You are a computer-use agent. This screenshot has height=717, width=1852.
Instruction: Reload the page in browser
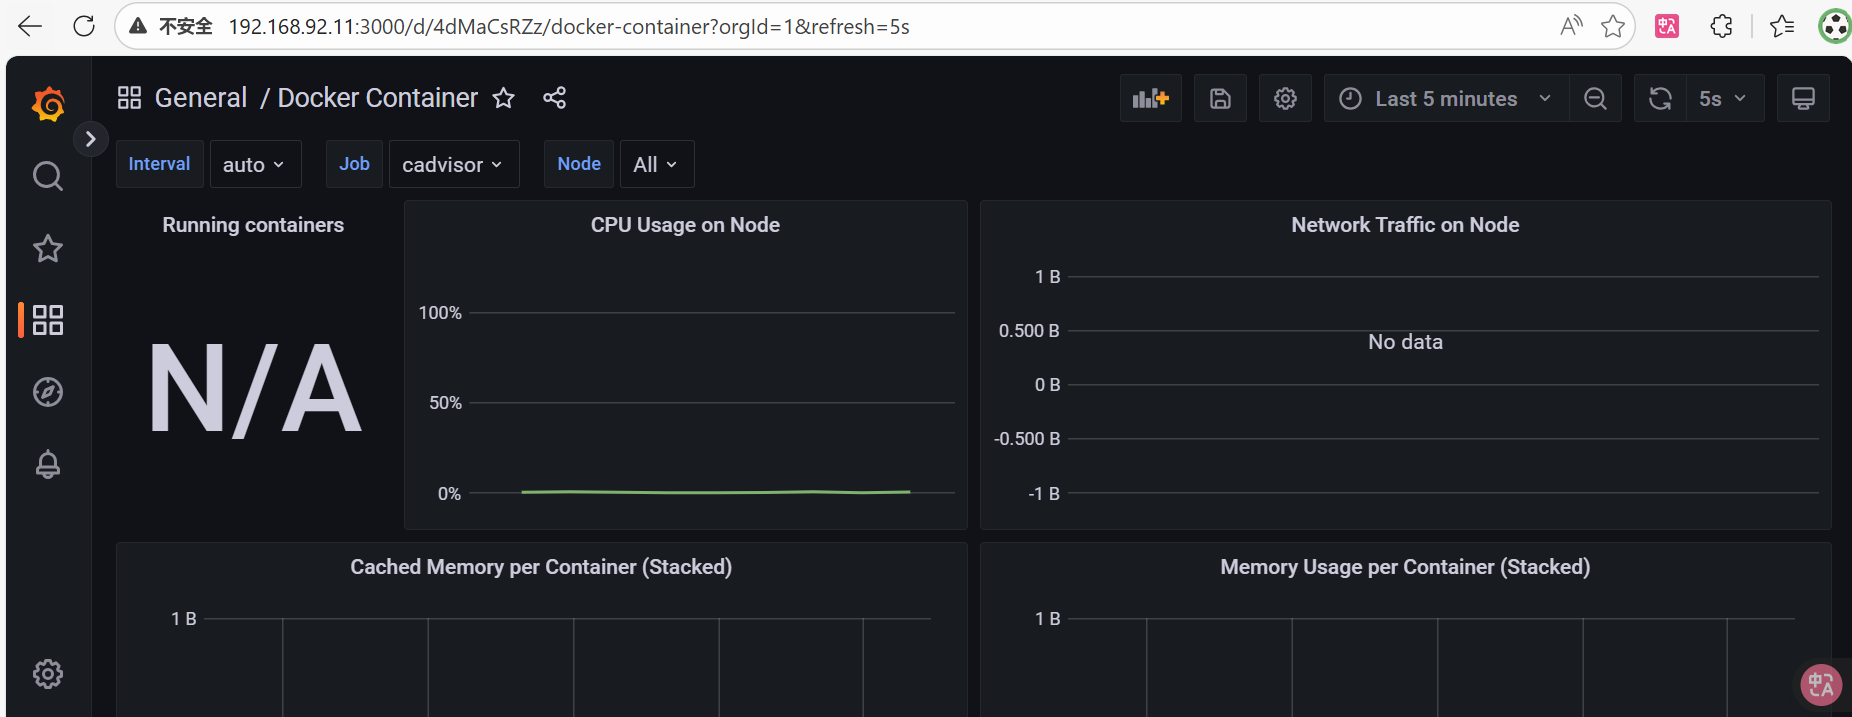click(84, 26)
